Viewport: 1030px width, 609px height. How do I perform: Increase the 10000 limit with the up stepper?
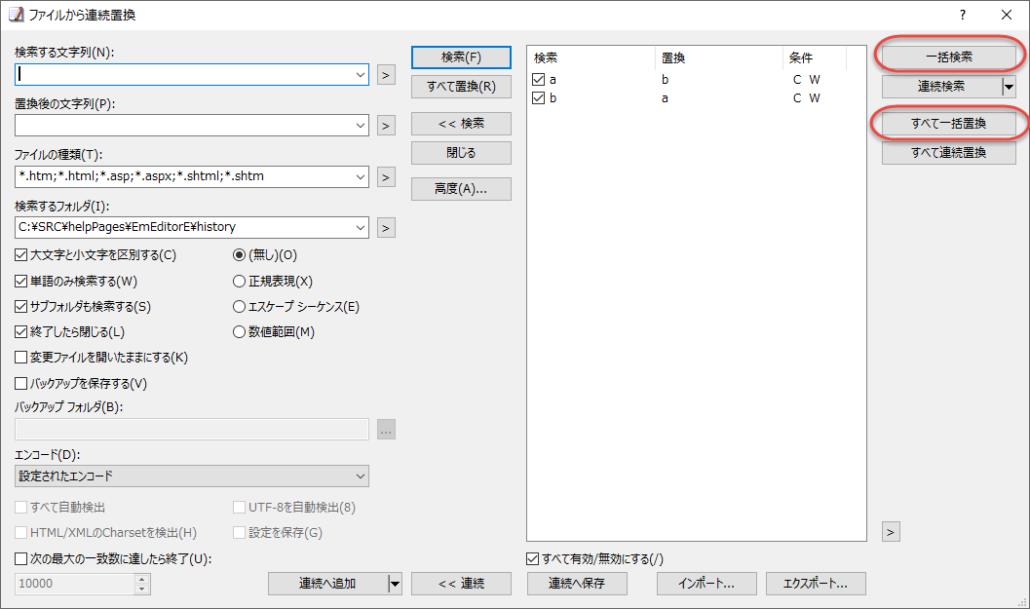[141, 580]
